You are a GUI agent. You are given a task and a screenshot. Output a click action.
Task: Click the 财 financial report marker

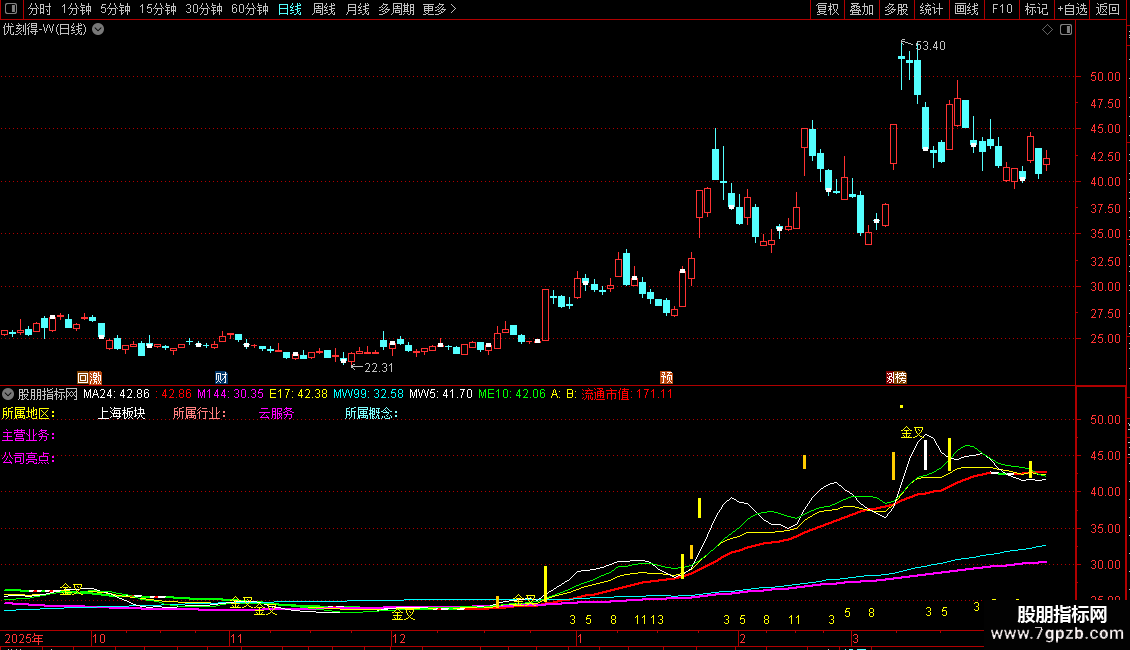coord(221,378)
